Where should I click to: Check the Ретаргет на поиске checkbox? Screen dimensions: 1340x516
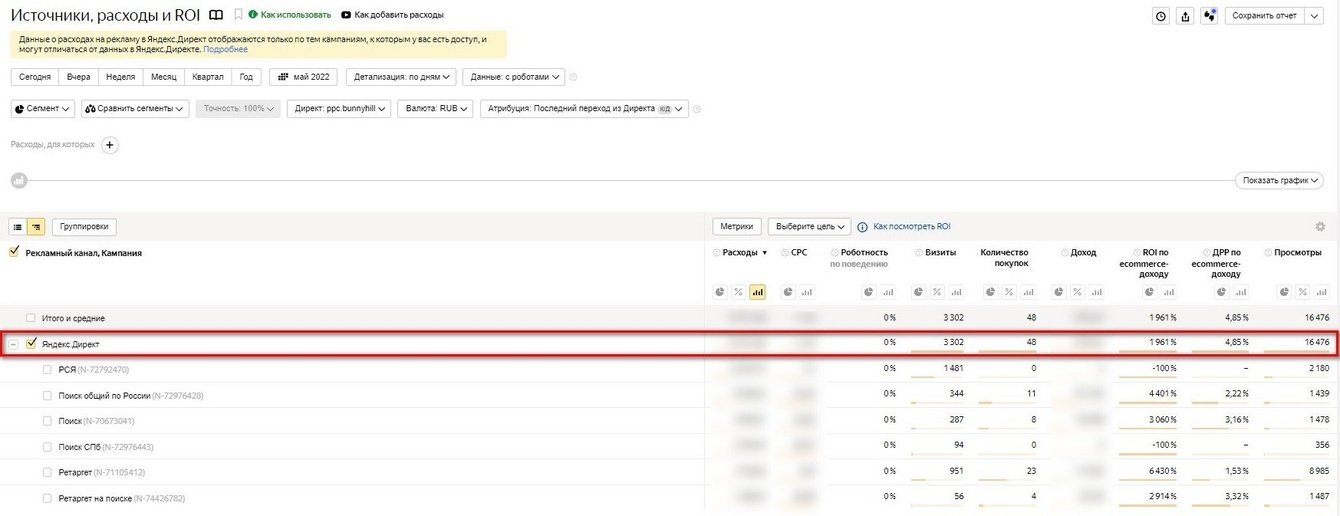point(47,498)
